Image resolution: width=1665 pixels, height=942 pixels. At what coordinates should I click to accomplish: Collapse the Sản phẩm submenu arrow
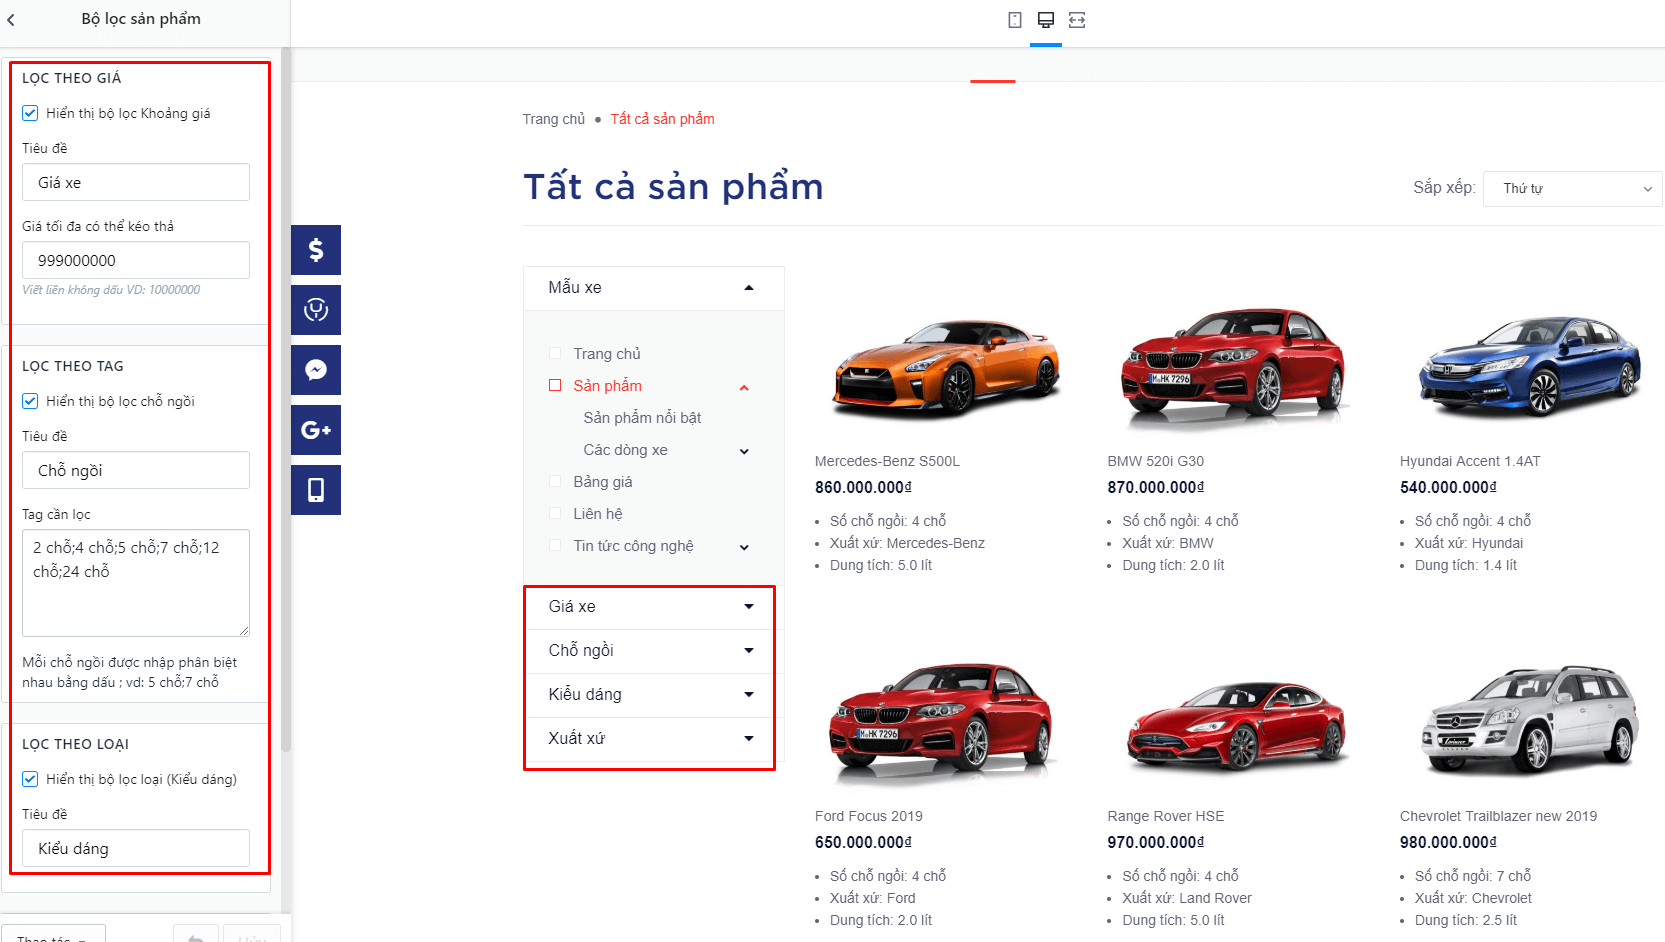tap(744, 387)
